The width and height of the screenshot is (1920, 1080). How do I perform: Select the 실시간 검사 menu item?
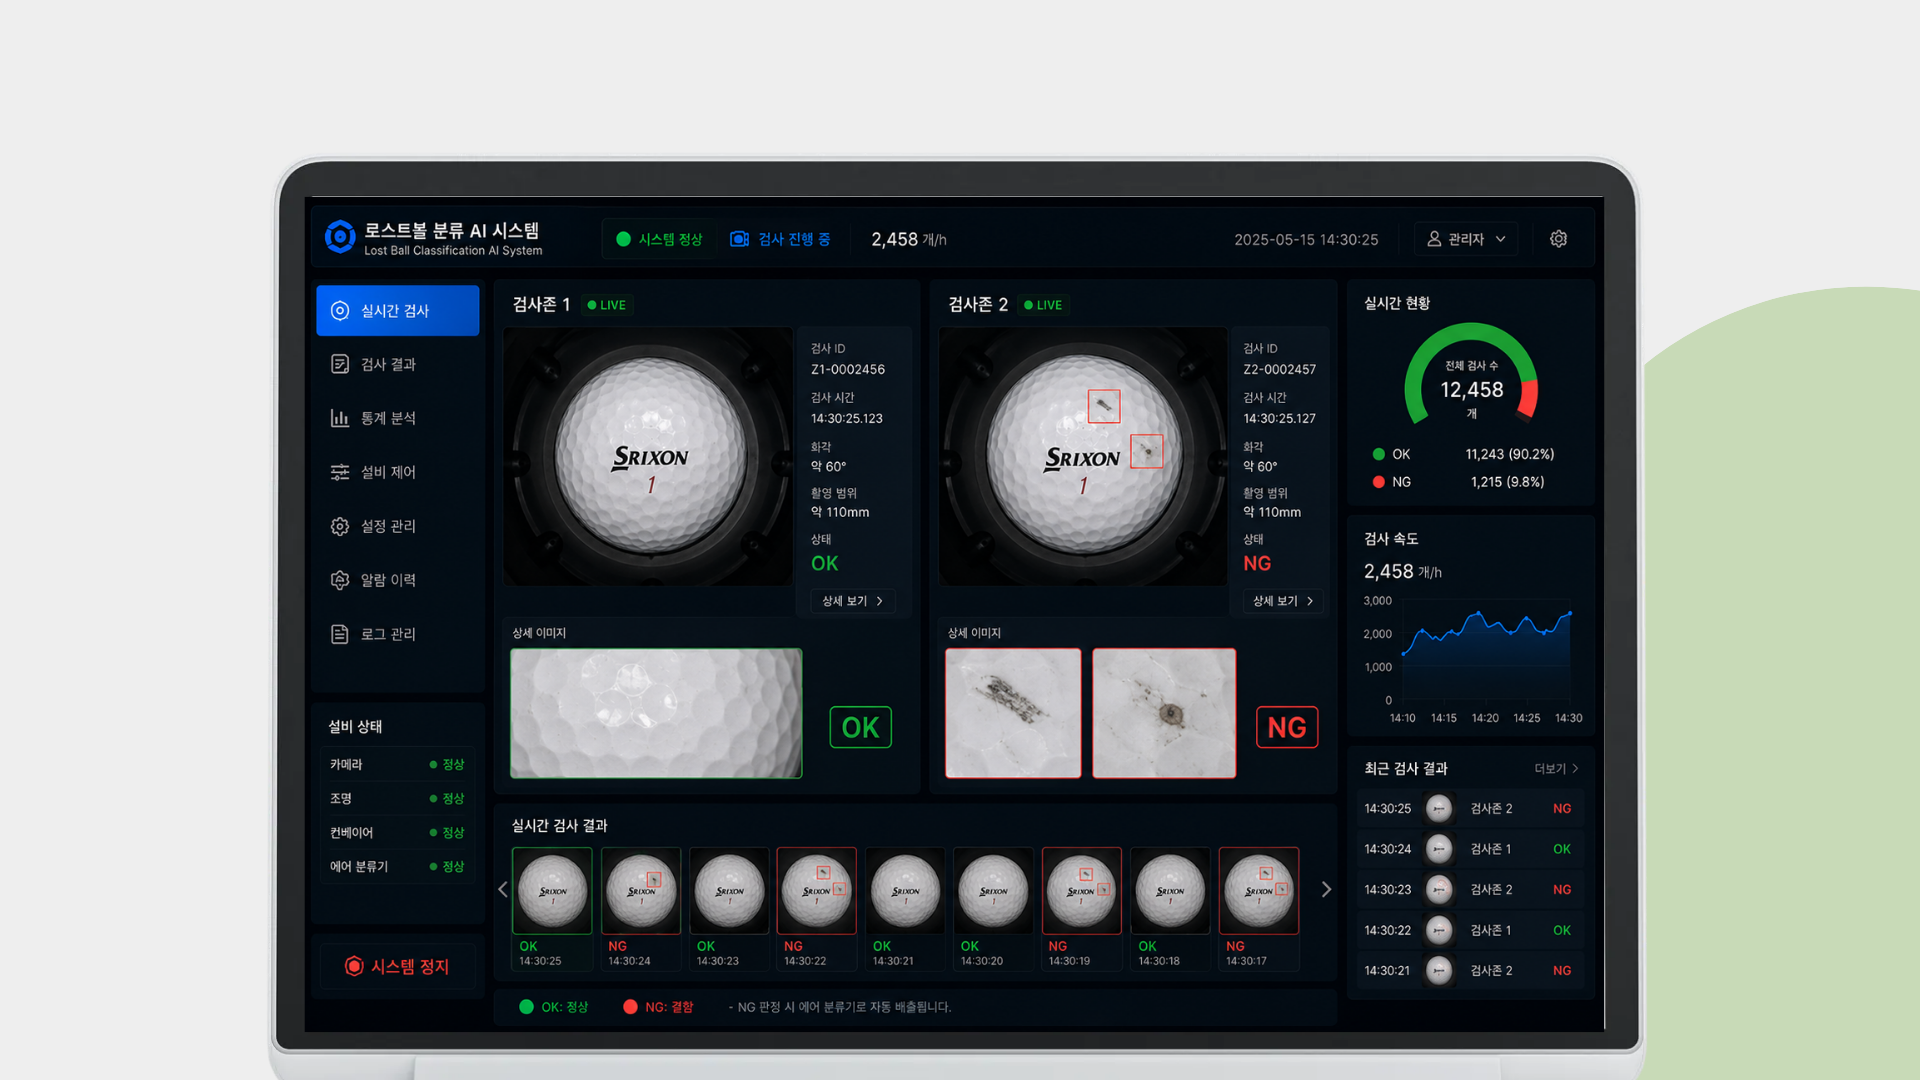click(398, 311)
